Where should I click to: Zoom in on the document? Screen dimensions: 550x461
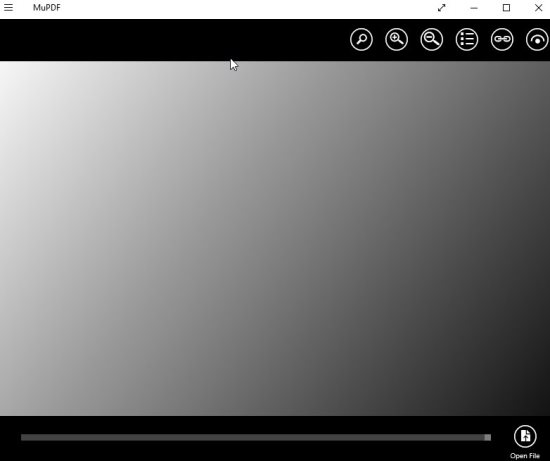coord(396,39)
